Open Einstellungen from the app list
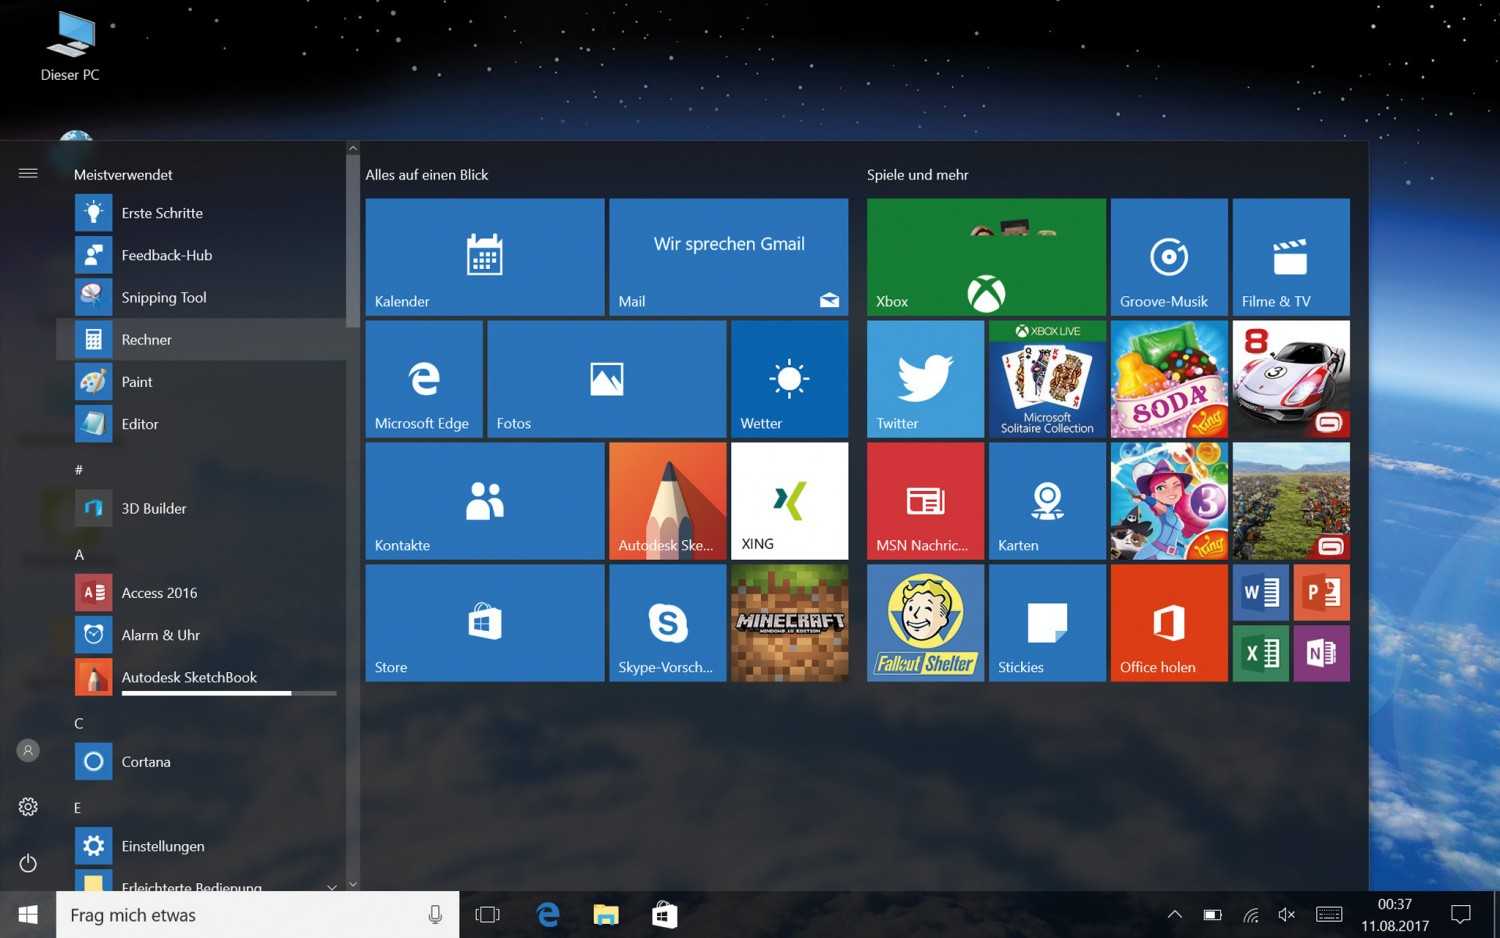Screen dimensions: 1500x938 tap(201, 846)
